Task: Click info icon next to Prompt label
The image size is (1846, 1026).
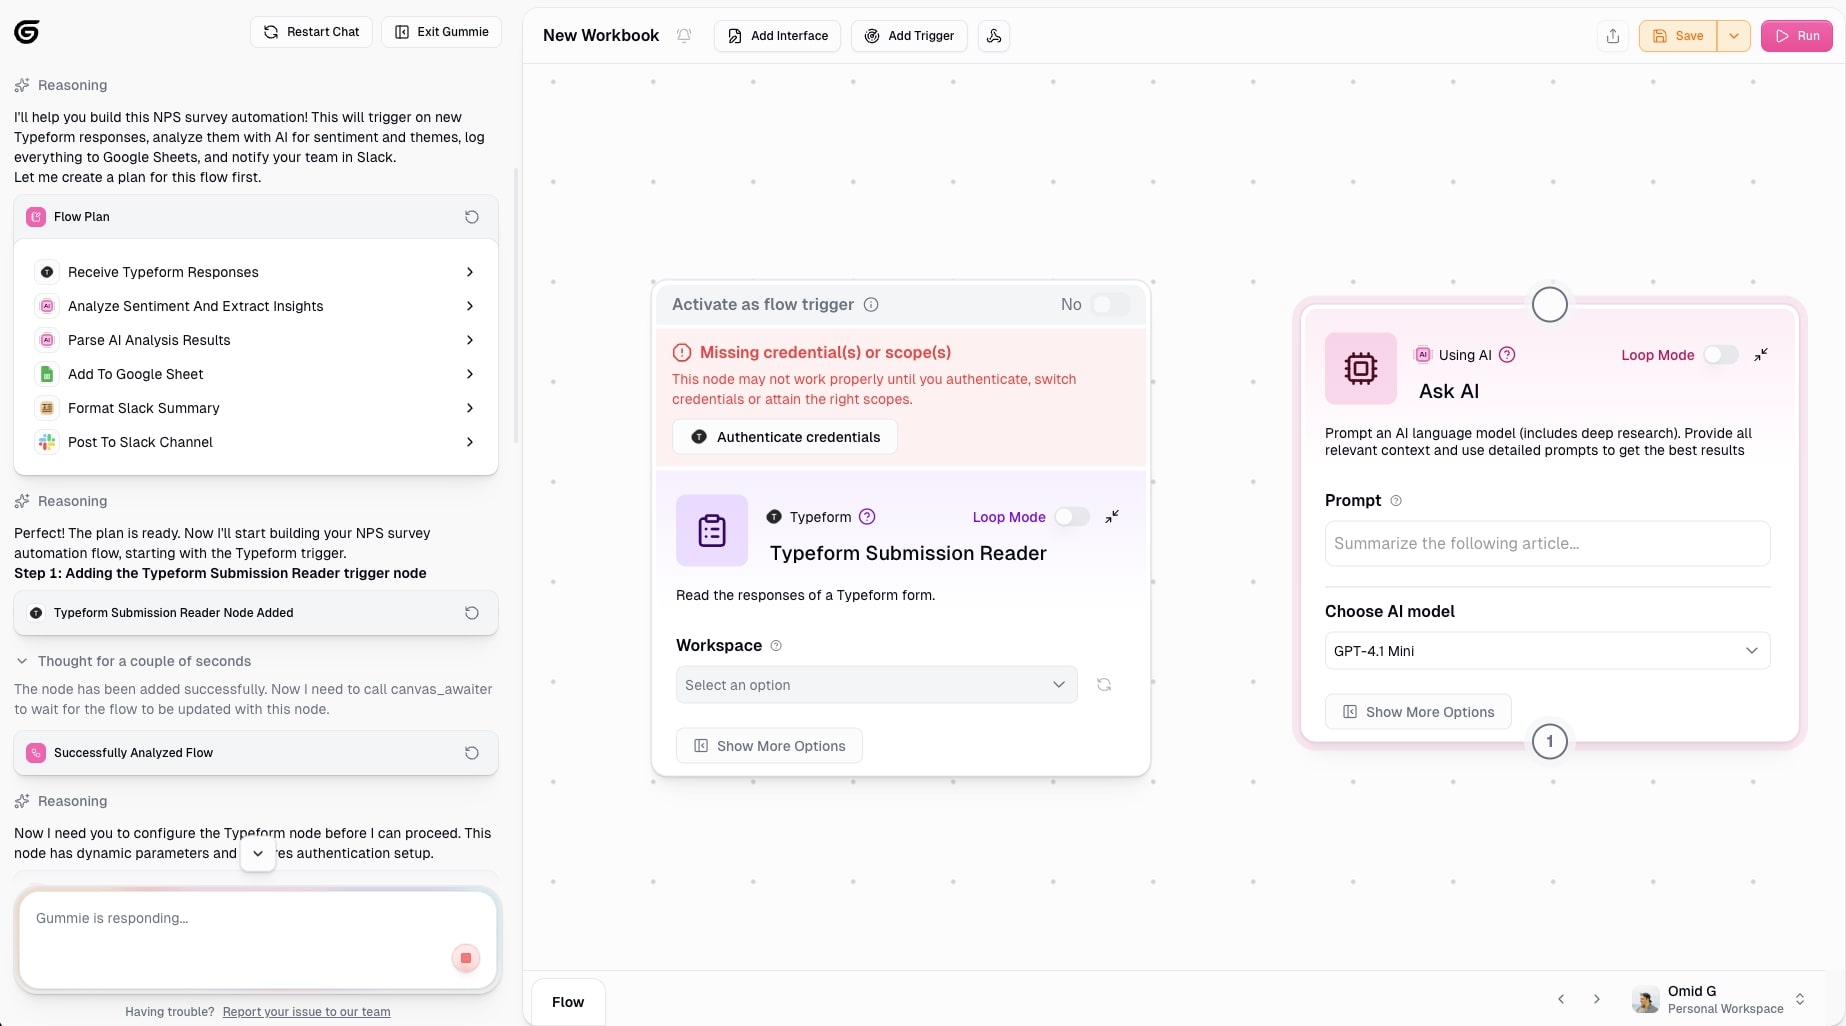Action: (1396, 501)
